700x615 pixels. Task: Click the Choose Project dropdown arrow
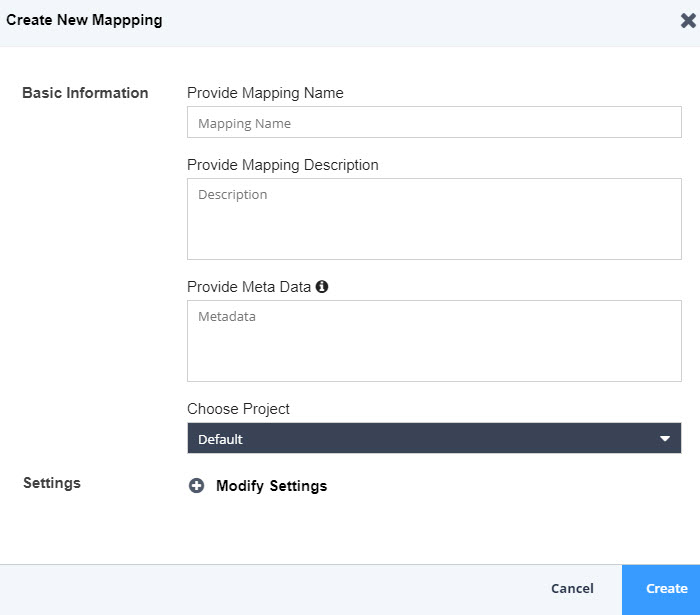665,439
